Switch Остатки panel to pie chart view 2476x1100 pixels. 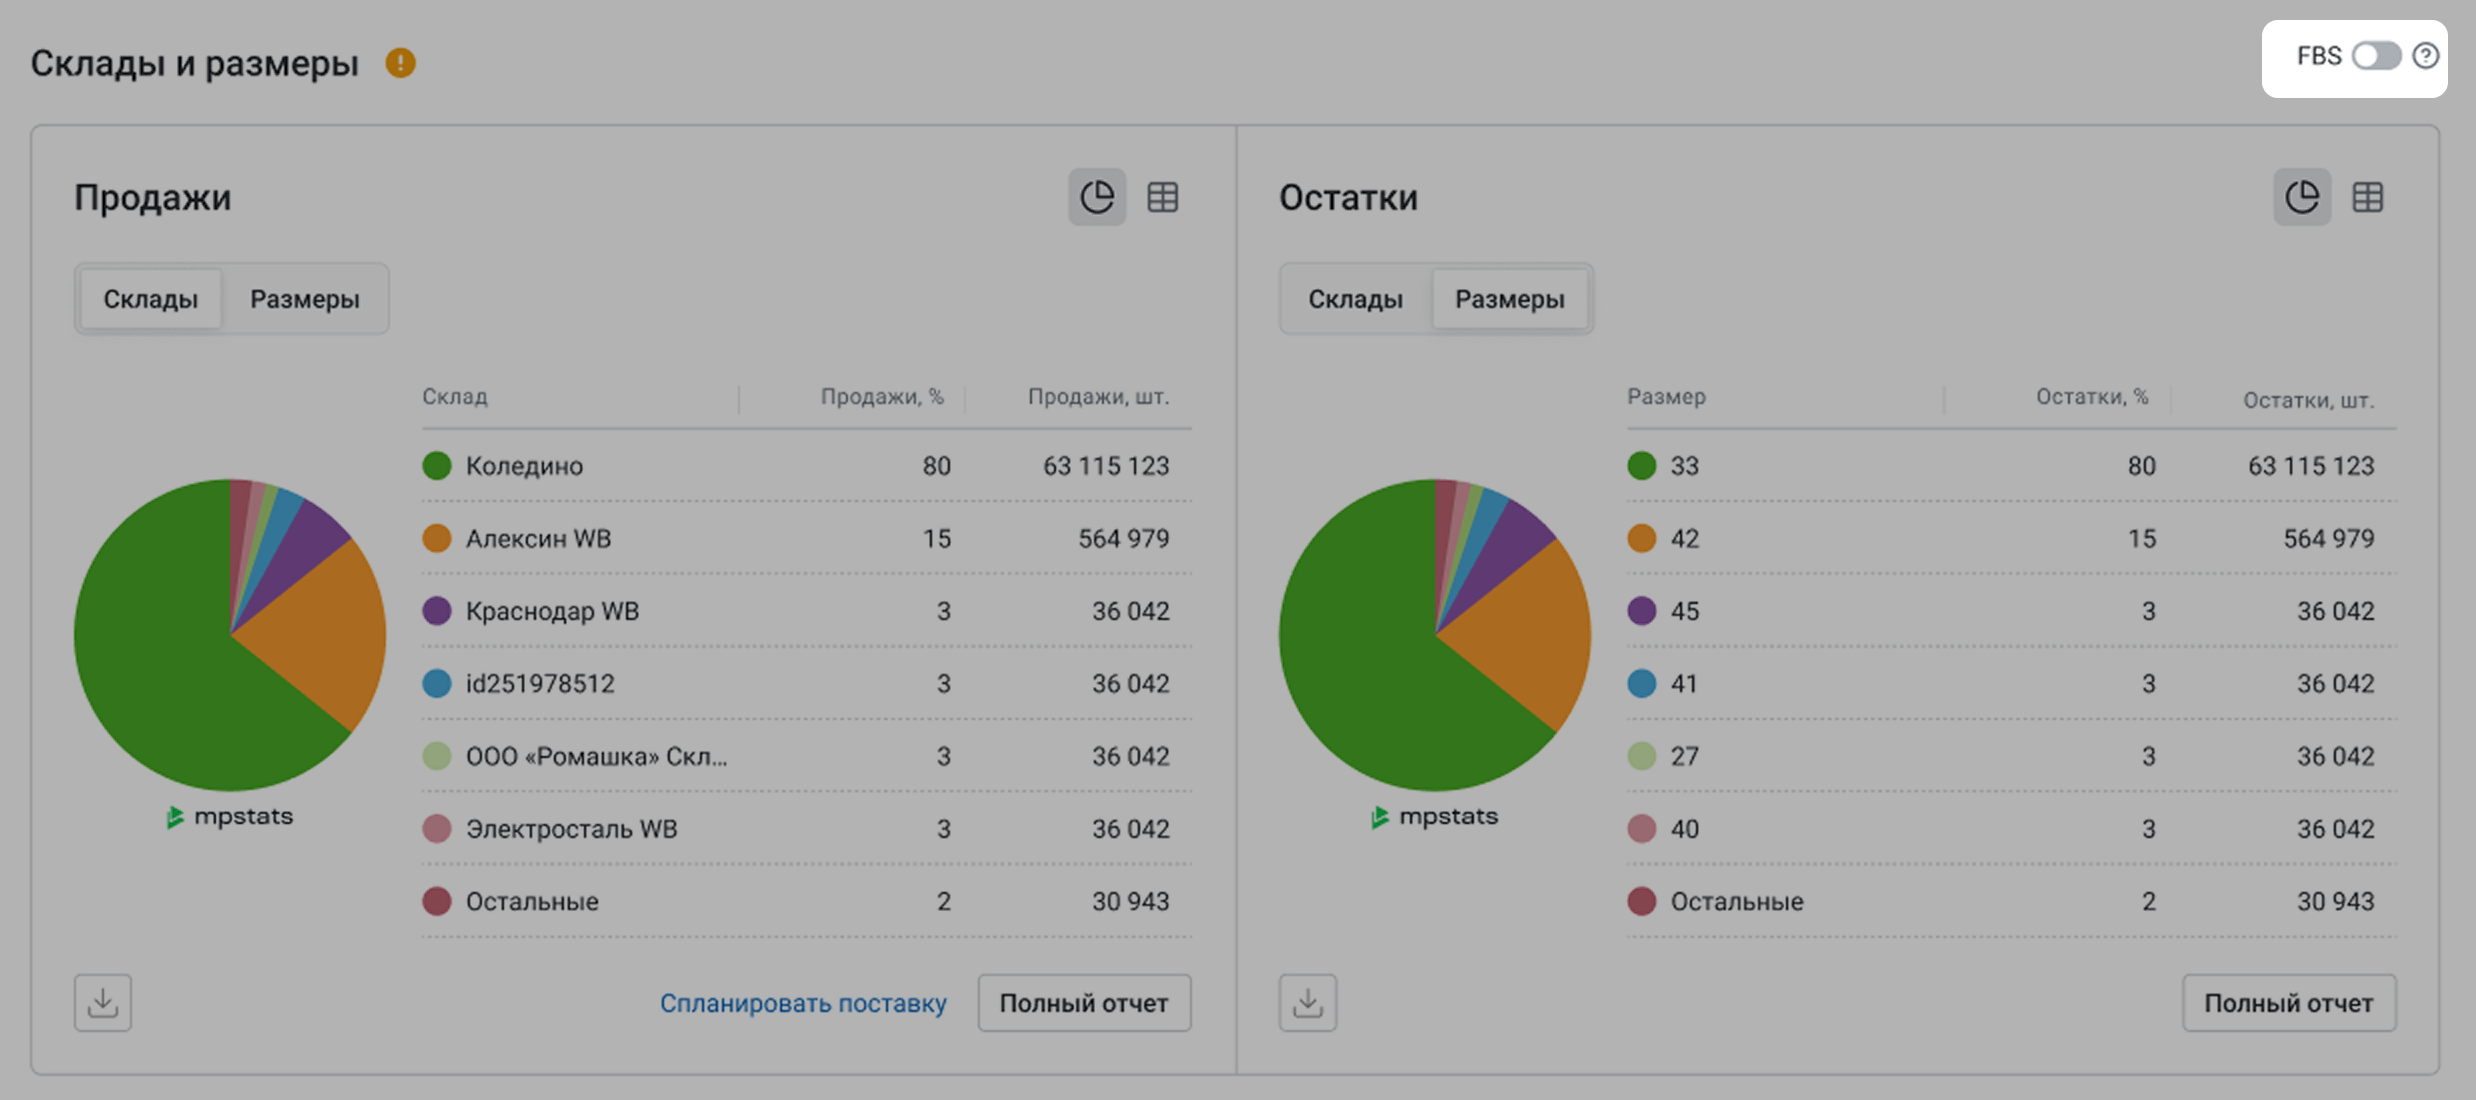click(x=2302, y=197)
